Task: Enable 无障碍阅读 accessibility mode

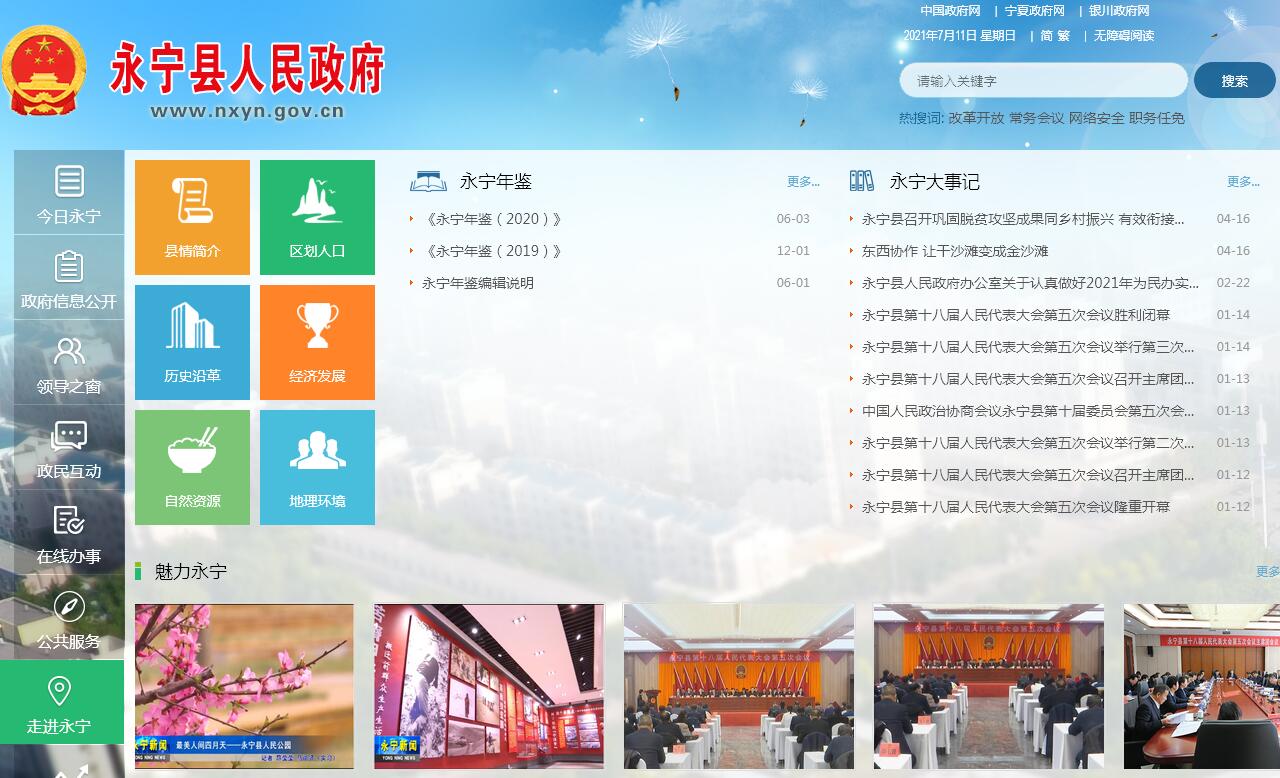Action: point(1123,36)
